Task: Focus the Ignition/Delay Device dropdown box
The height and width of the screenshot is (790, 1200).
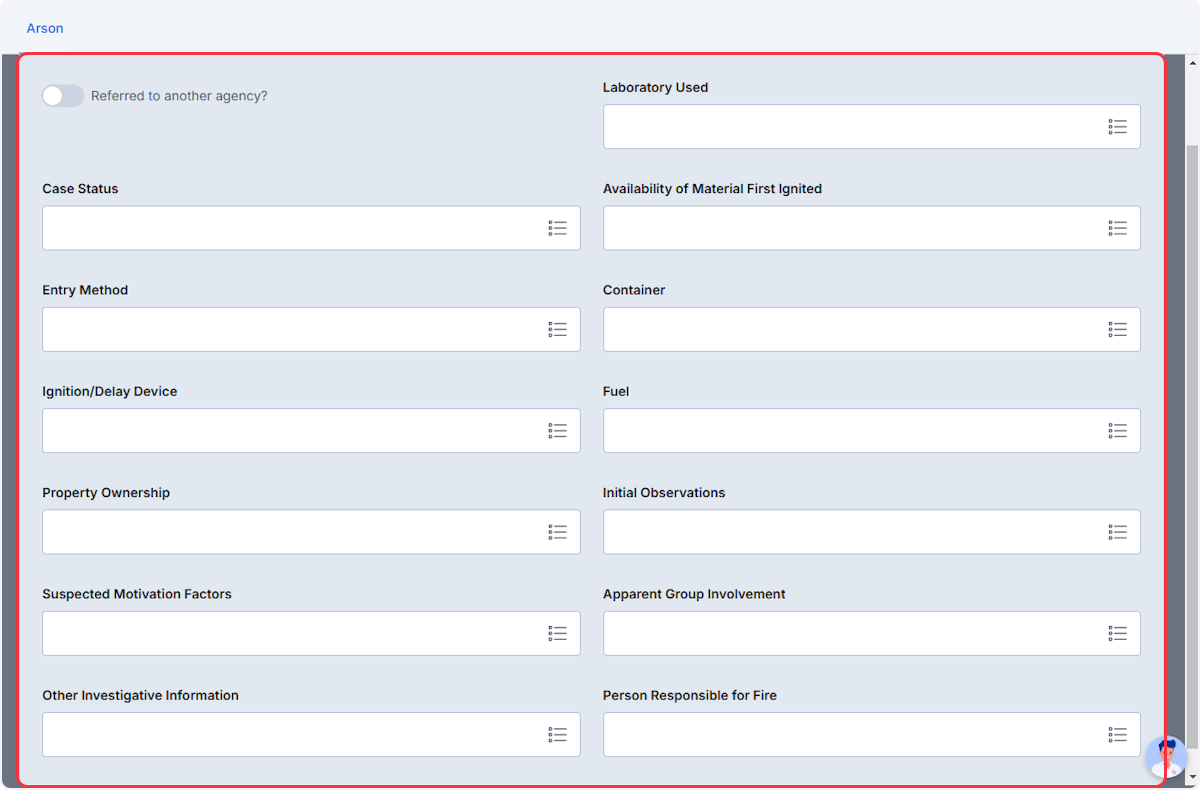Action: 311,431
